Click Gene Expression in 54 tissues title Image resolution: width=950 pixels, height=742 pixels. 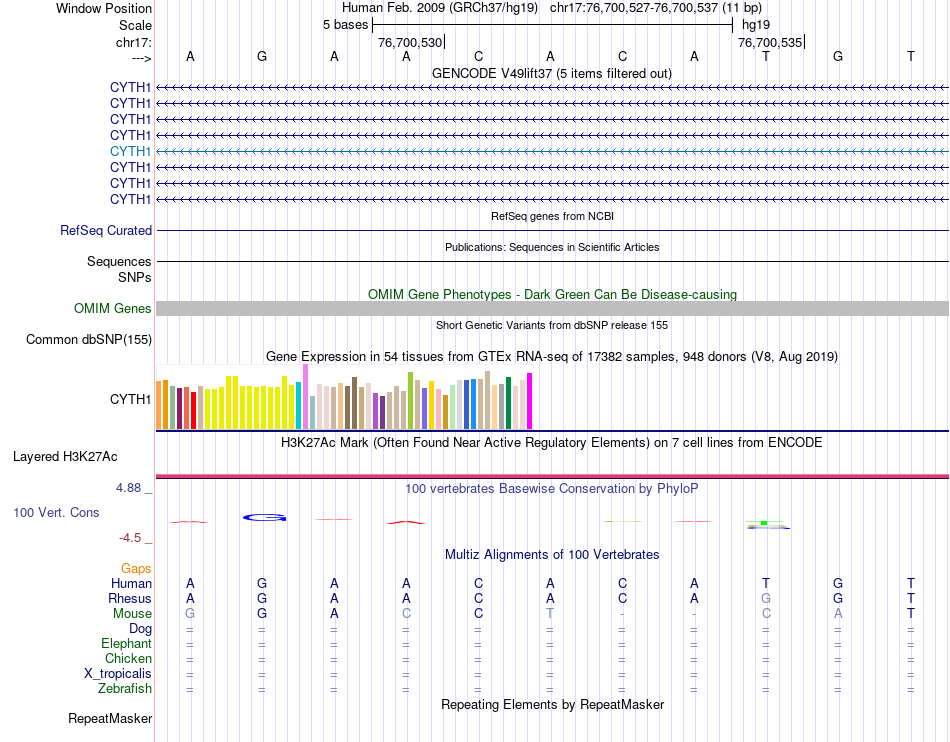pyautogui.click(x=551, y=356)
